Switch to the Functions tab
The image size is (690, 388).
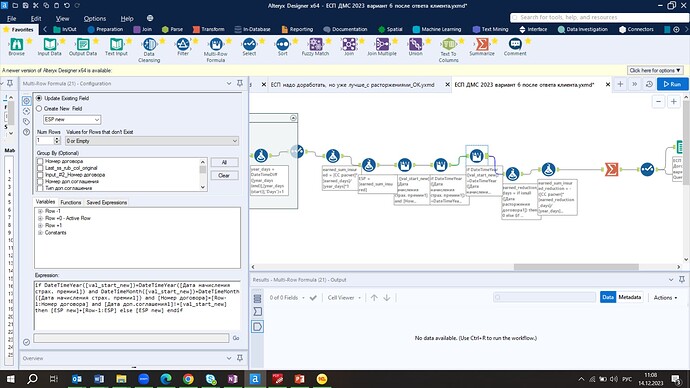[x=71, y=202]
